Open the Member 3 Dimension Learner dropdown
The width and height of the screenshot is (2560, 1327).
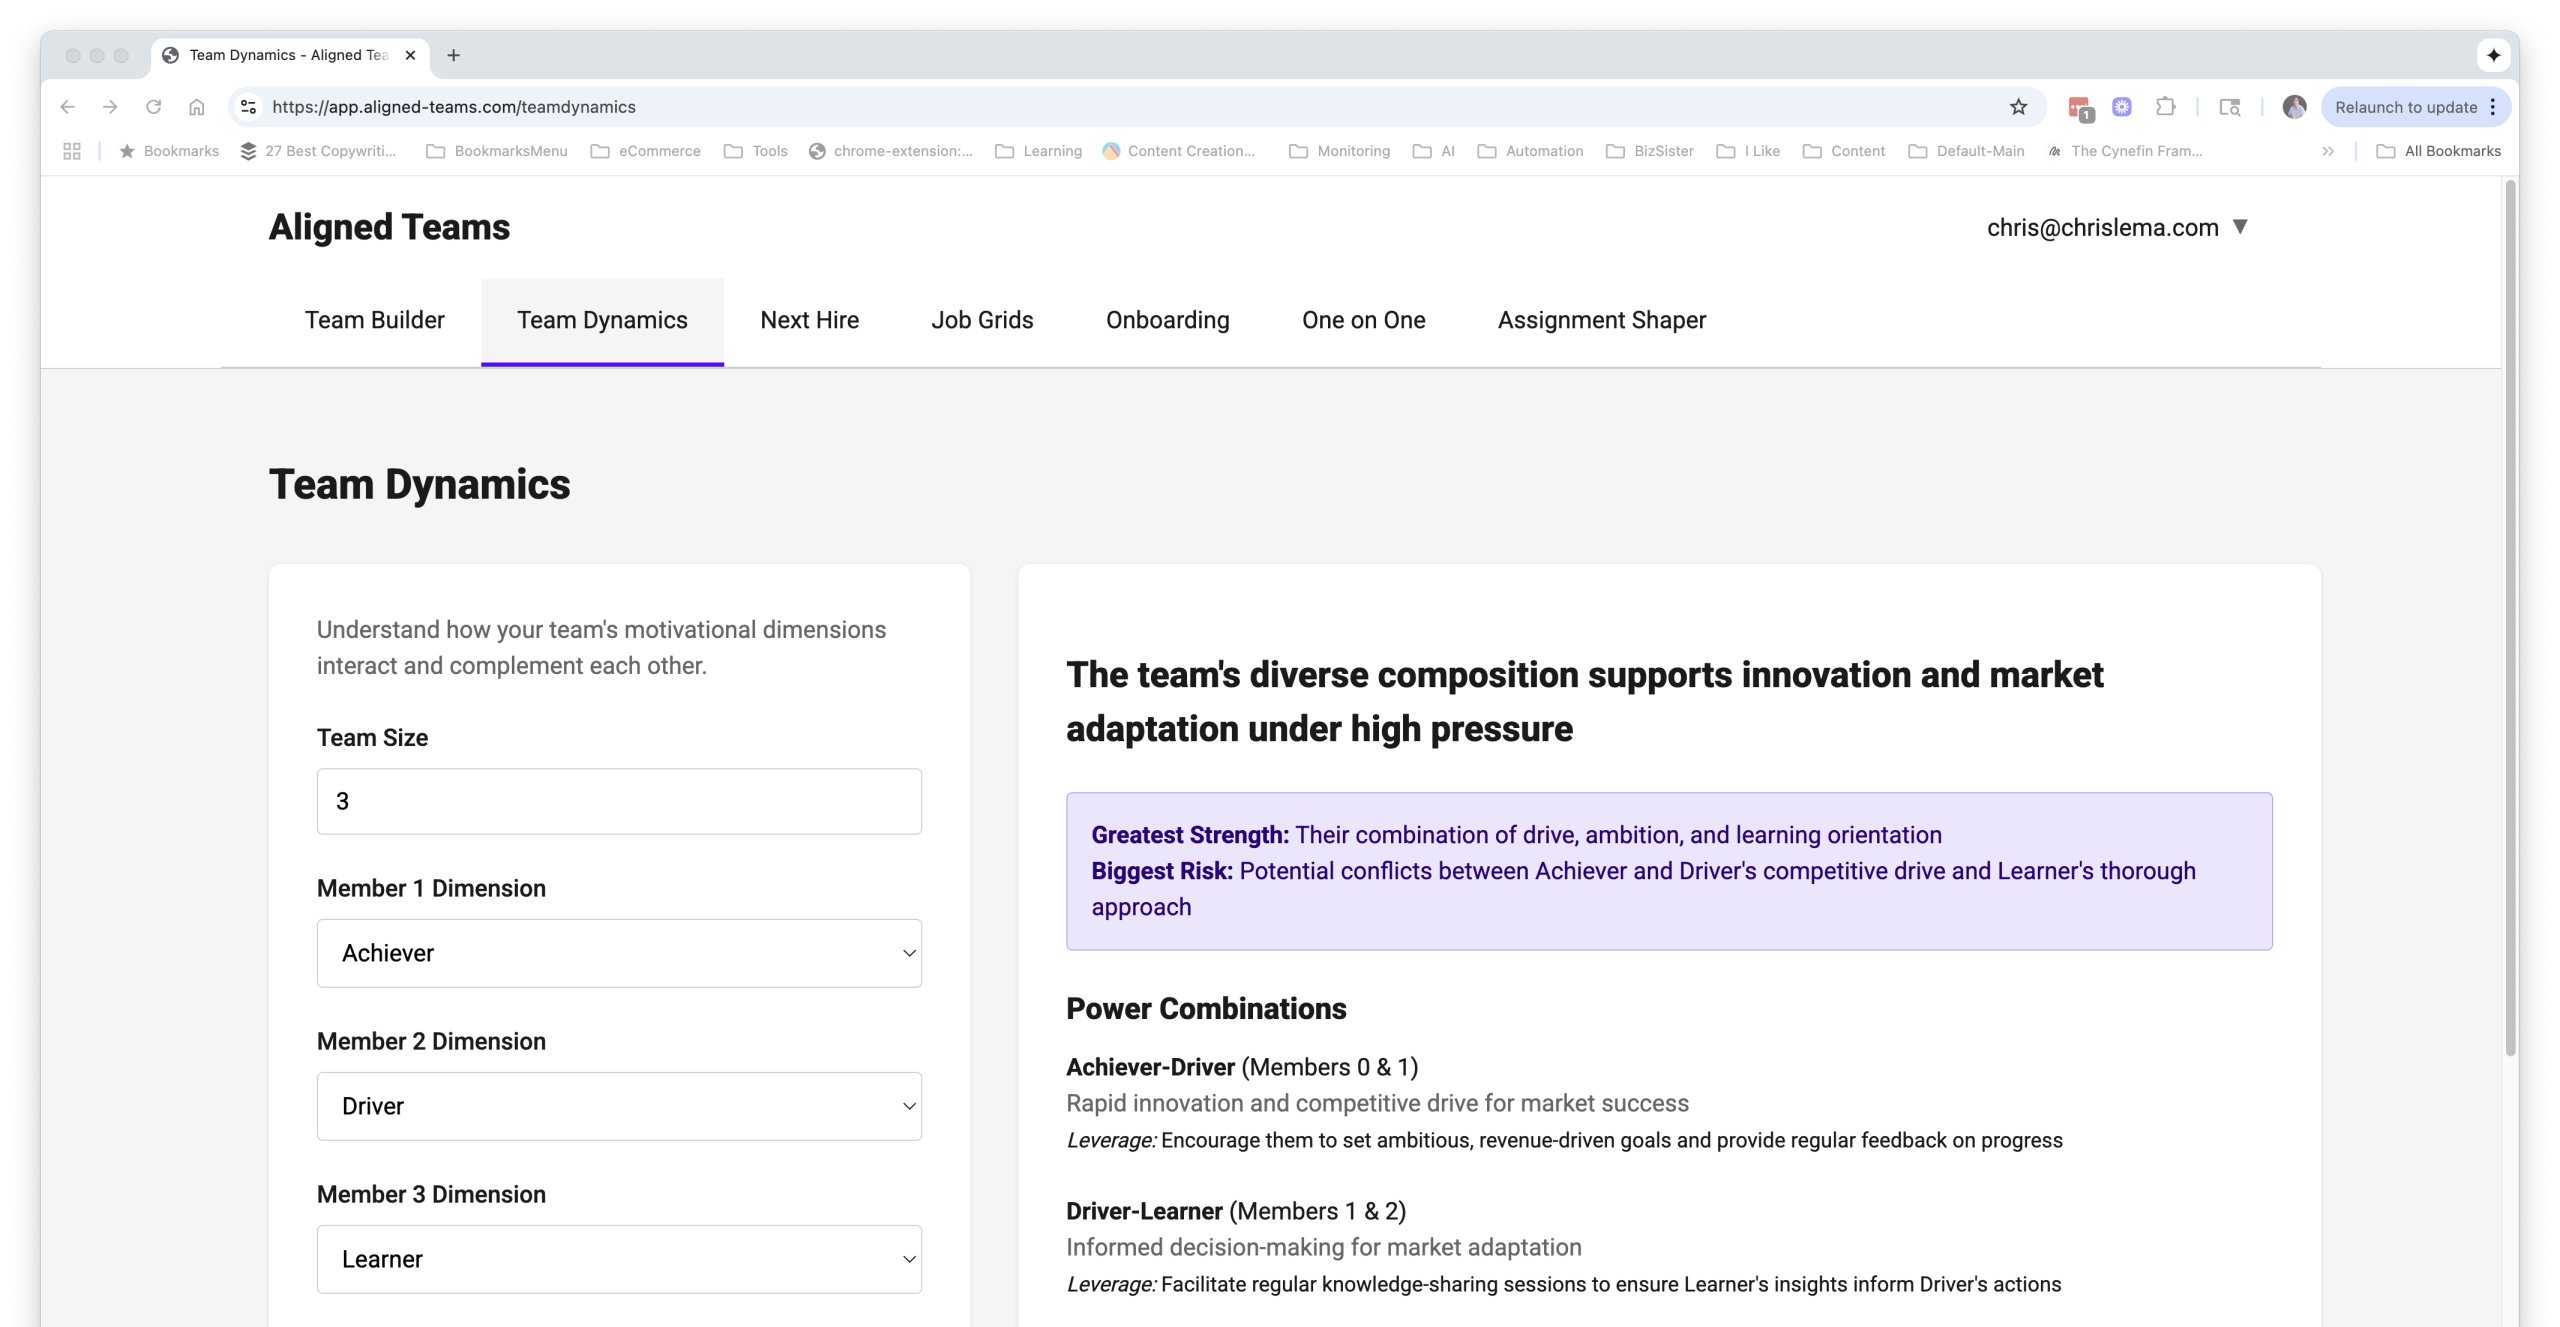618,1259
